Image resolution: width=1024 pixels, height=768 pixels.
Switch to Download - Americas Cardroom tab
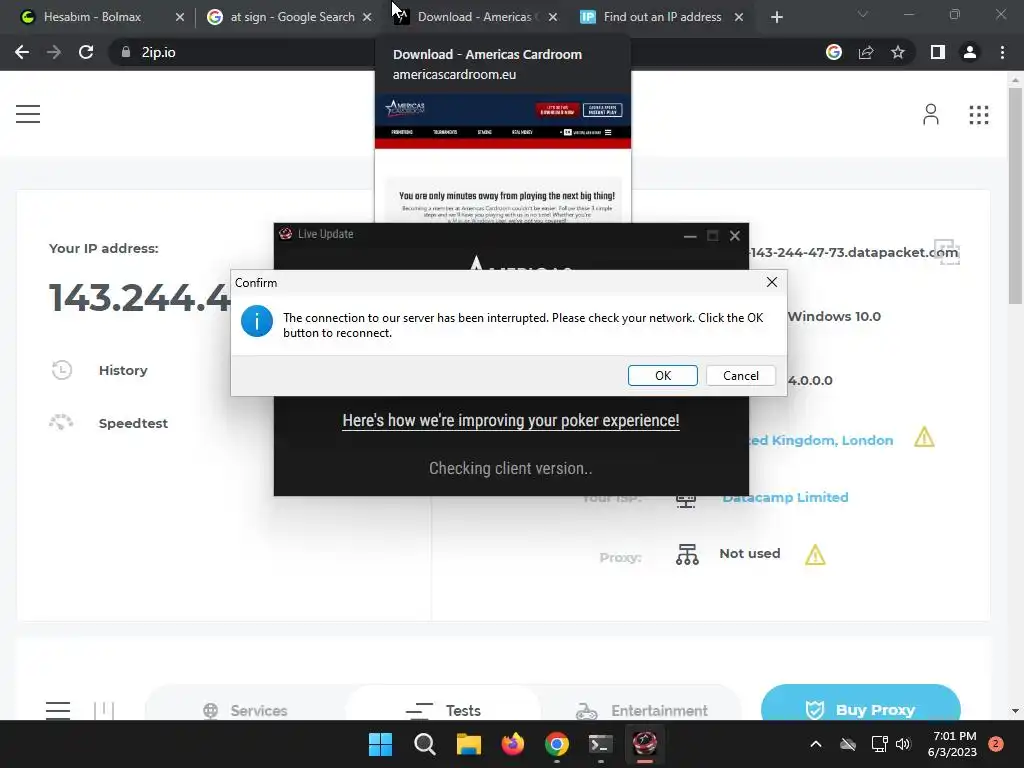click(474, 17)
